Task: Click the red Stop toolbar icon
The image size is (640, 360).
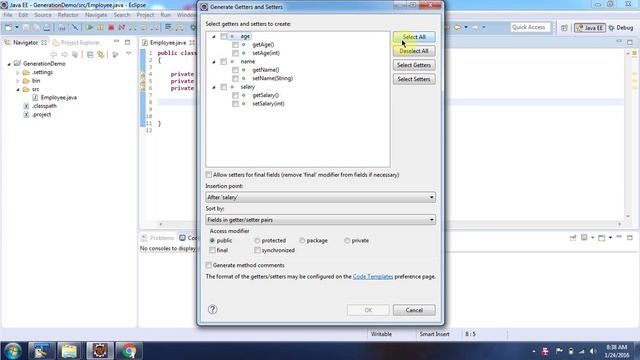Action: click(x=111, y=27)
